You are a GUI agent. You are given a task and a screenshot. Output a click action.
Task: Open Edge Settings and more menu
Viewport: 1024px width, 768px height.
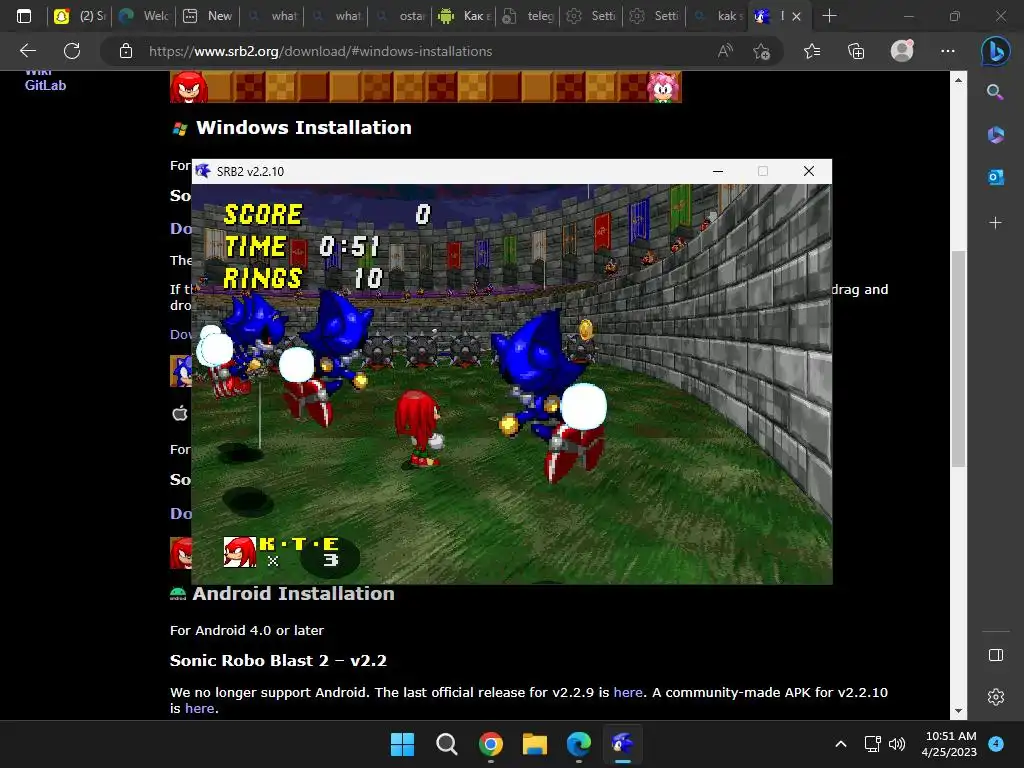pos(948,51)
